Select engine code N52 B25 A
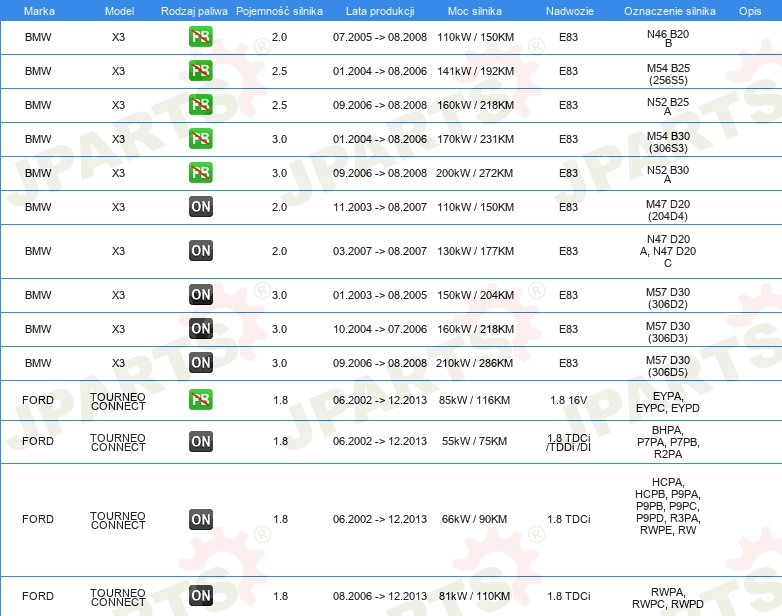The image size is (782, 616). pos(668,106)
